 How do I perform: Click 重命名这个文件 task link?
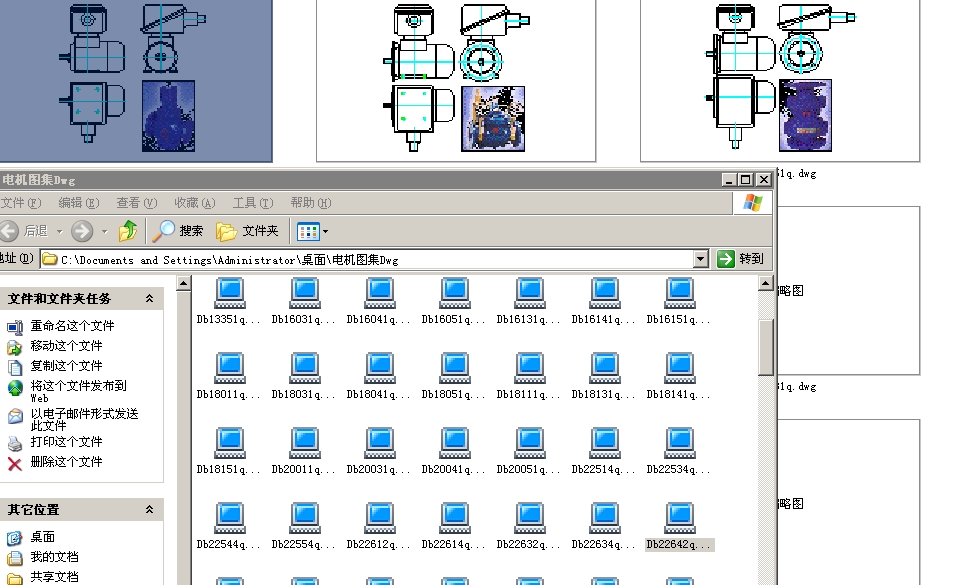[x=72, y=326]
